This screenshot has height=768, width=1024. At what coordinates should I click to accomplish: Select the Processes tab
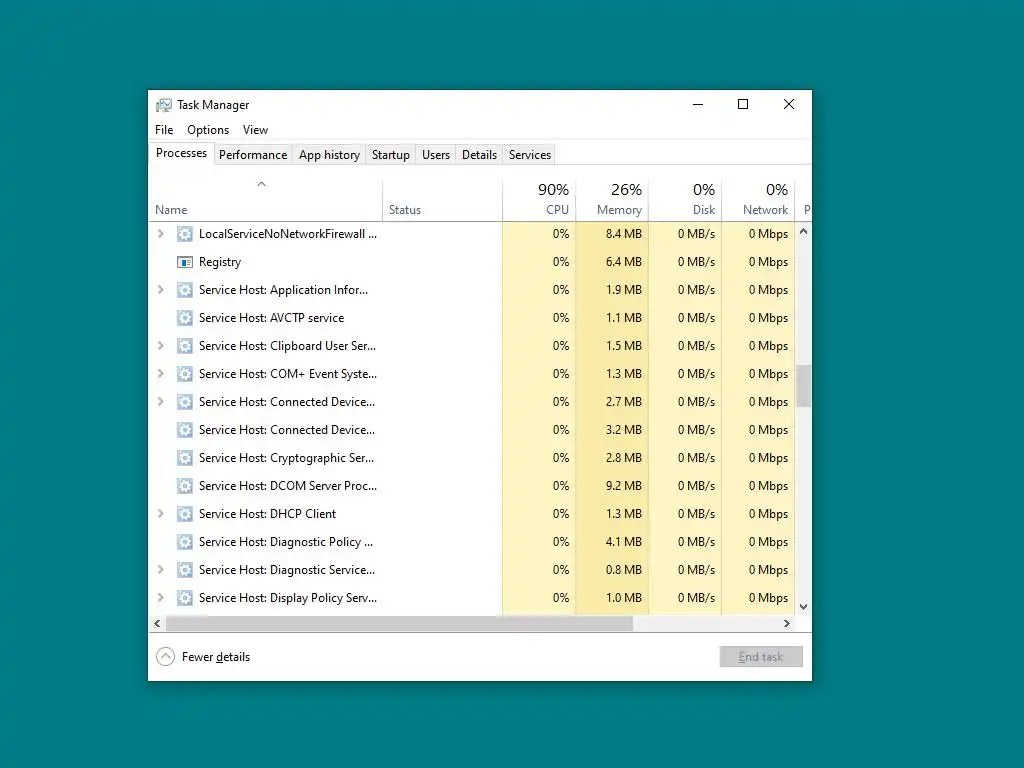[x=181, y=153]
